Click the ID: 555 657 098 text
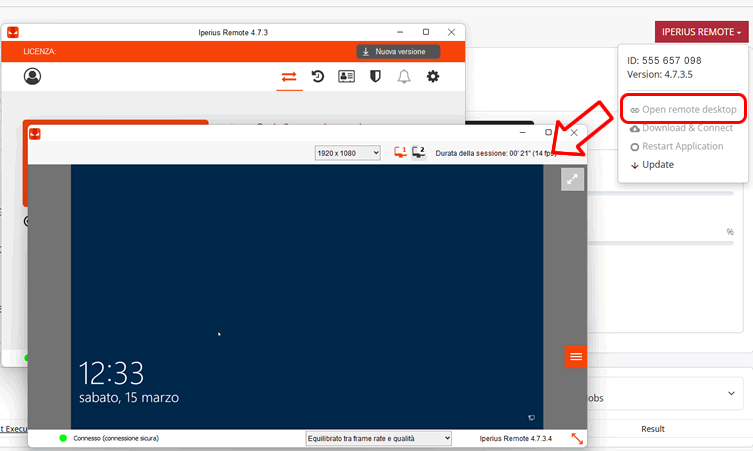753x451 pixels. pyautogui.click(x=664, y=61)
